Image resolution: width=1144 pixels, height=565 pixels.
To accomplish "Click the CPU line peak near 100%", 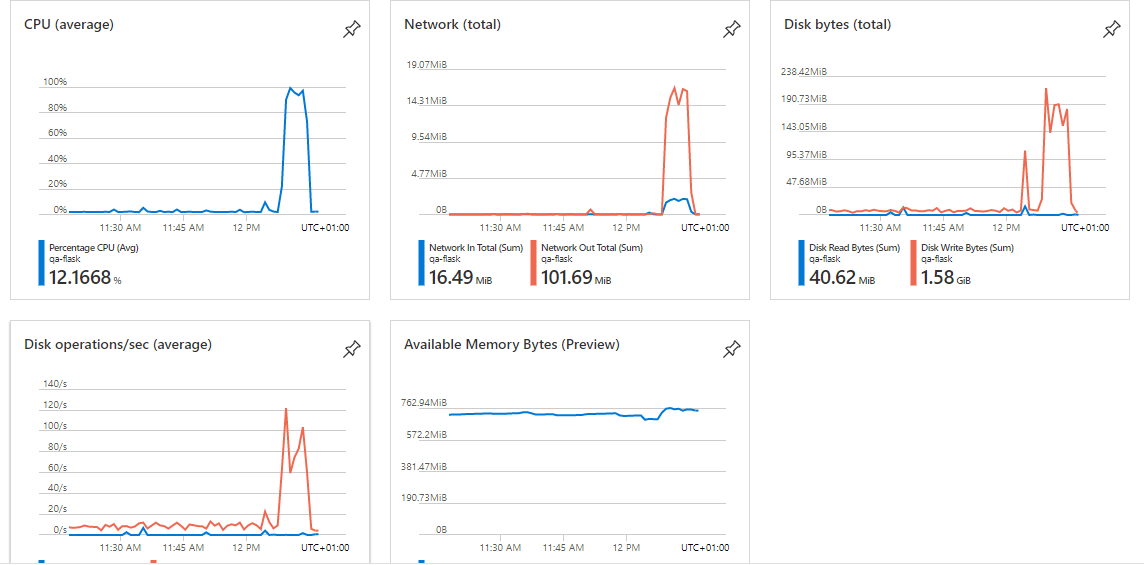I will (x=290, y=88).
